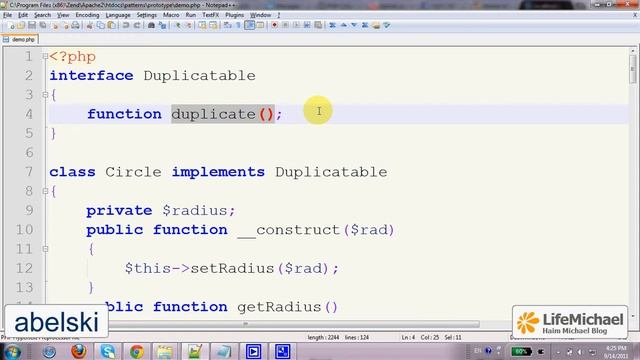This screenshot has width=640, height=360.
Task: Click the macro Playback toolbar icon
Action: tap(296, 25)
